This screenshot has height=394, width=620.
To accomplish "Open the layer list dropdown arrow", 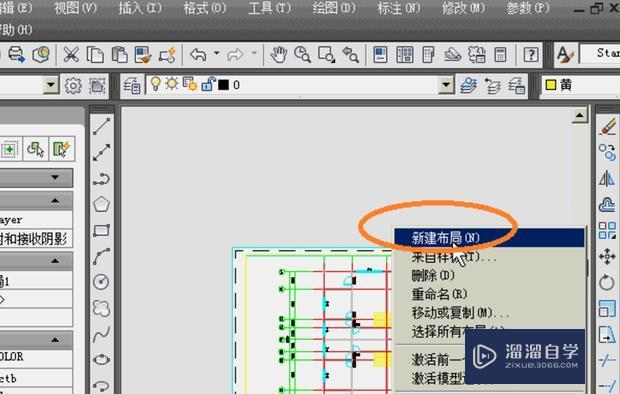I will (446, 85).
